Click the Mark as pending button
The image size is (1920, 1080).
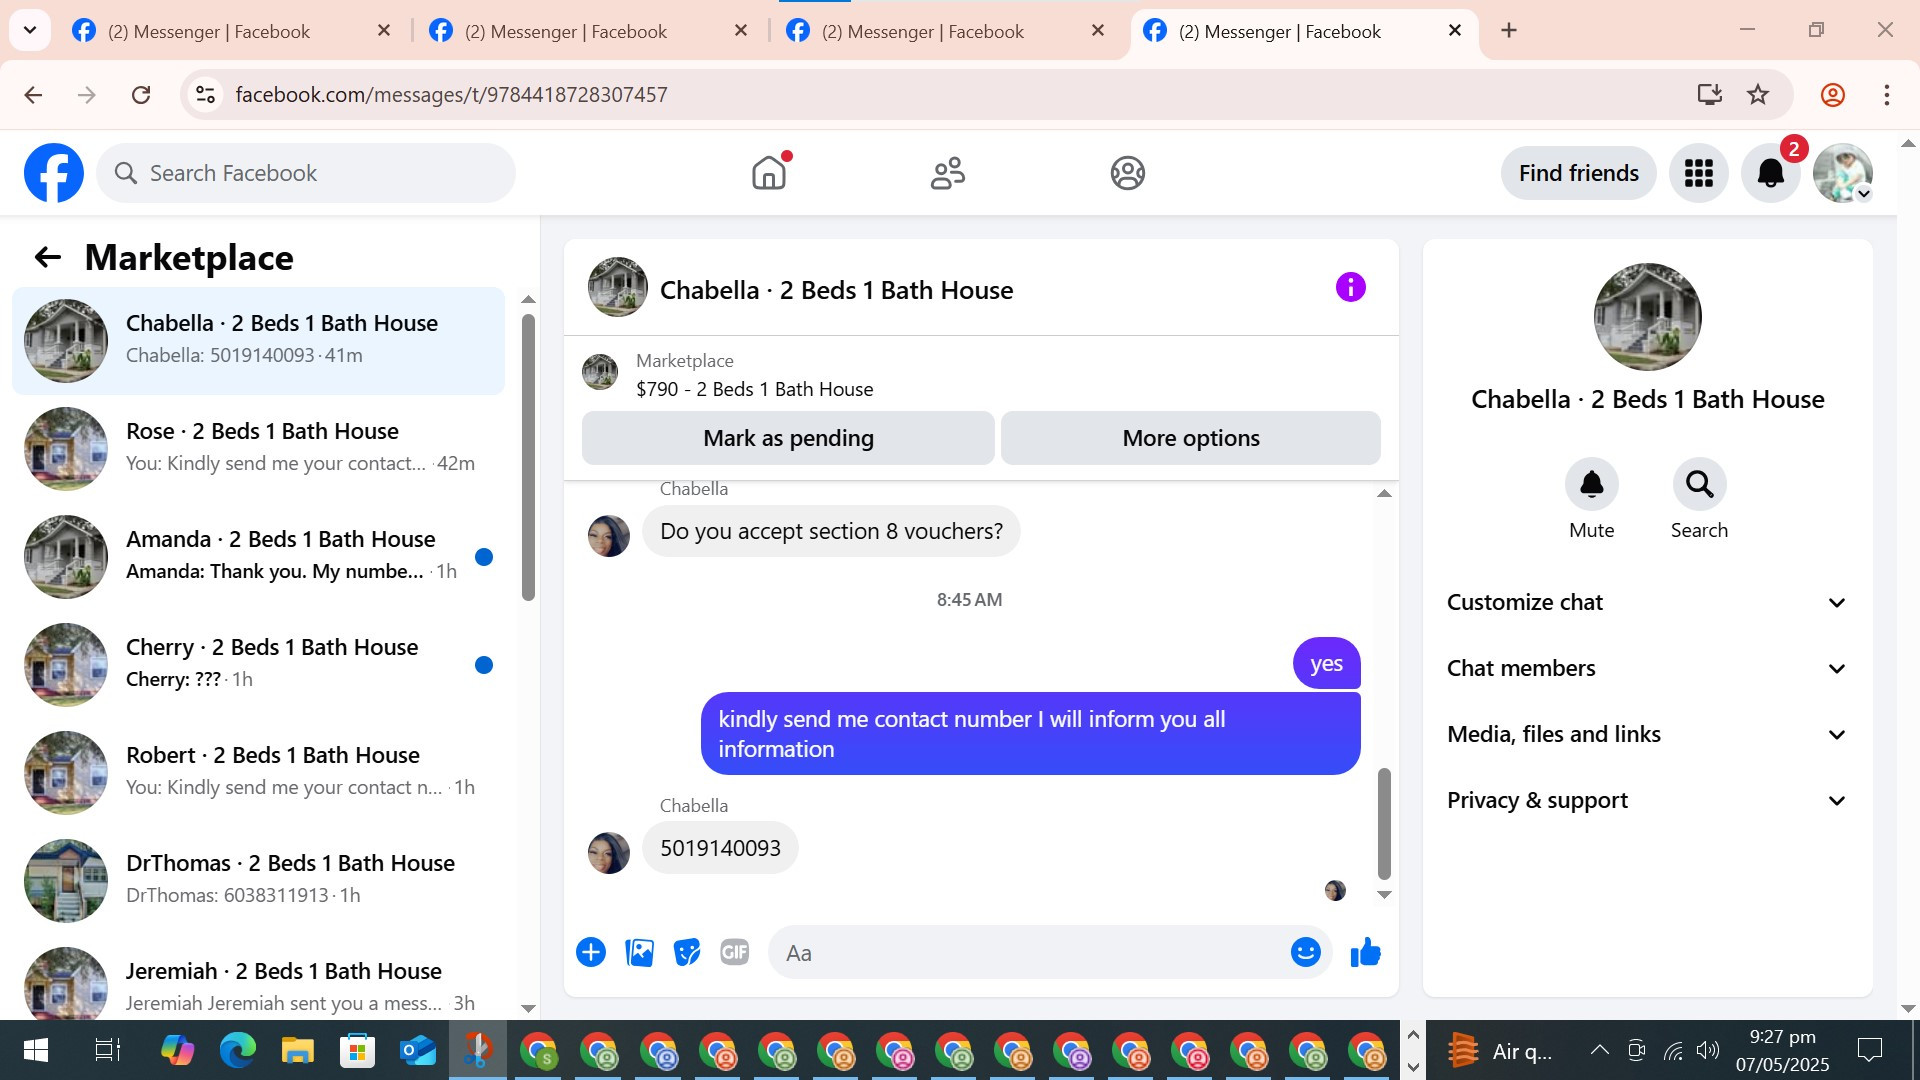788,438
